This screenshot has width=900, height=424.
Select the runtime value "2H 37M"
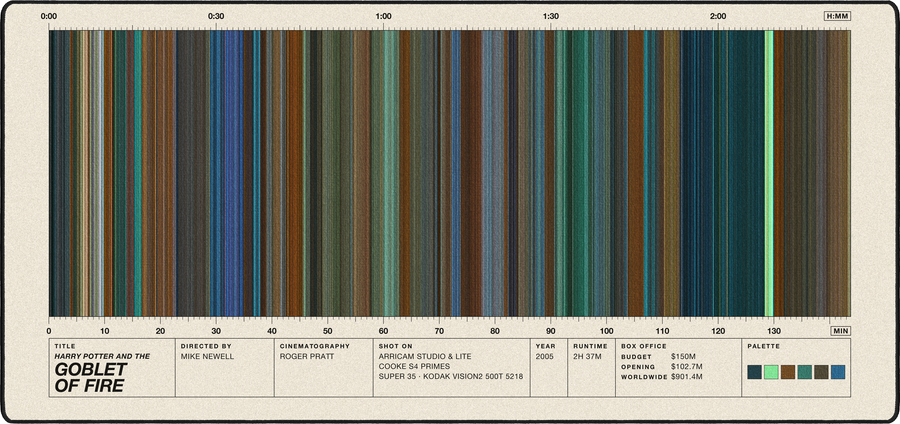pos(586,356)
